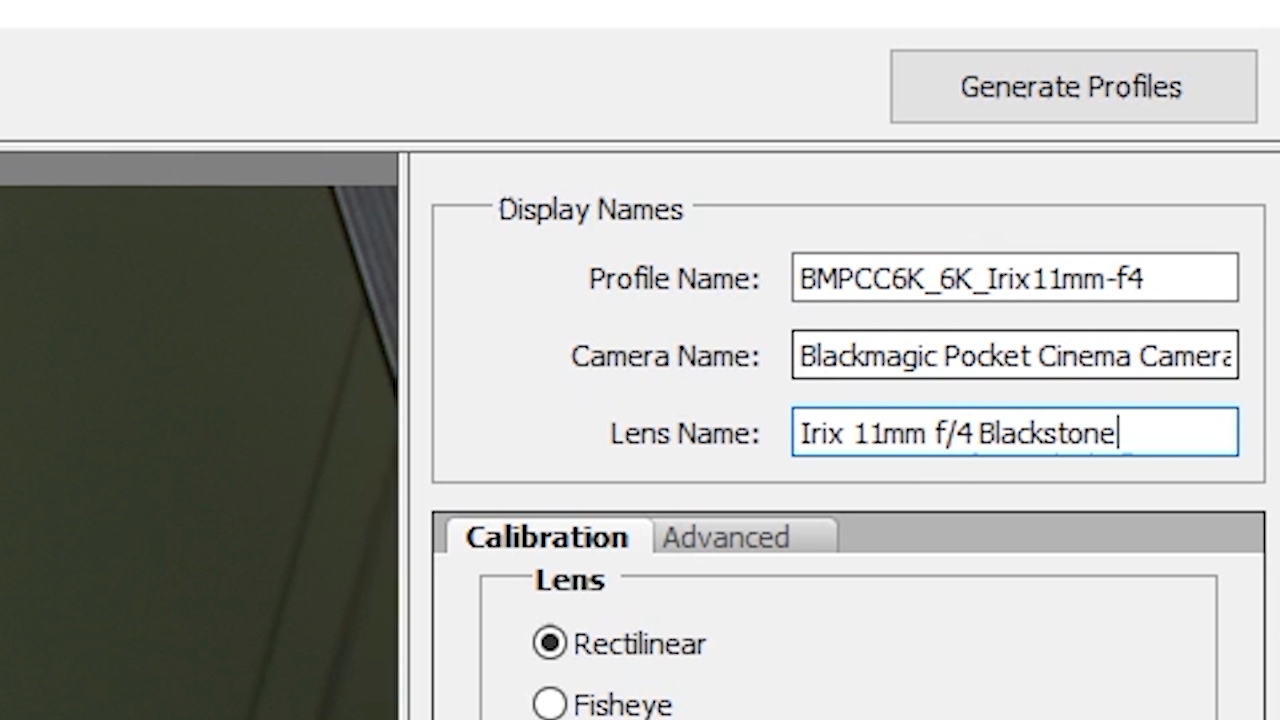Screen dimensions: 1280x720
Task: Click the Camera Name label
Action: [665, 356]
